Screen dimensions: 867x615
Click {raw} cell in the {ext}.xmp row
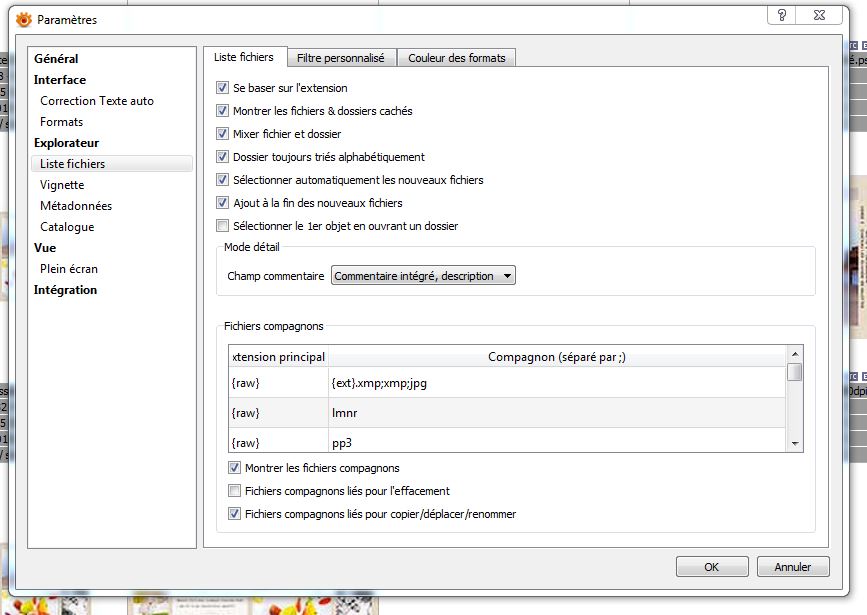279,383
